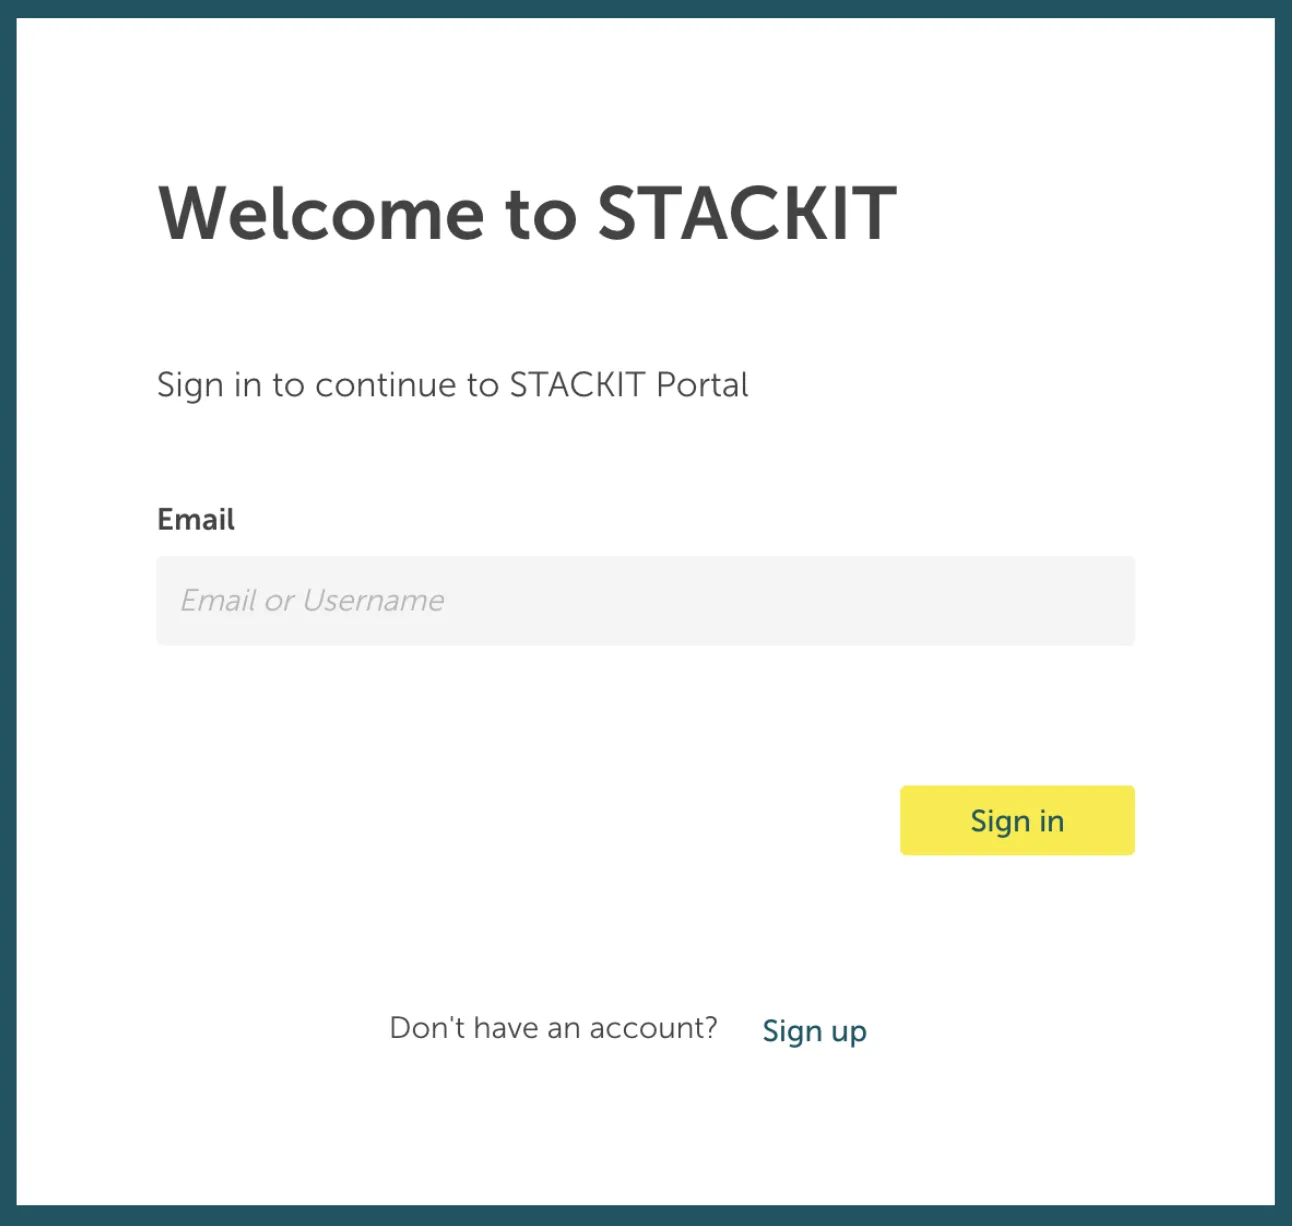1292x1226 pixels.
Task: Click Don't have an account text
Action: coord(553,1027)
